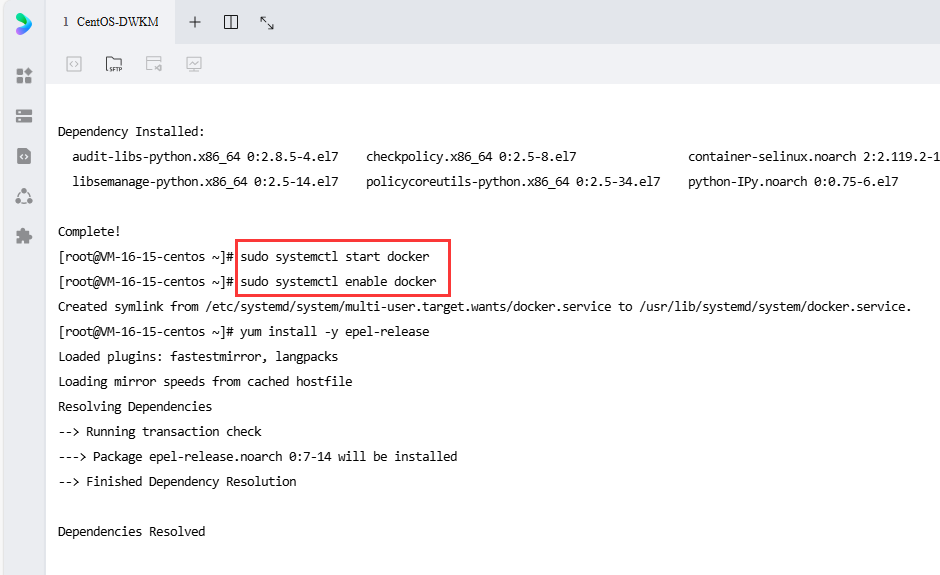The height and width of the screenshot is (575, 940).
Task: Click 'sudo systemctl enable docker' command text
Action: [338, 282]
